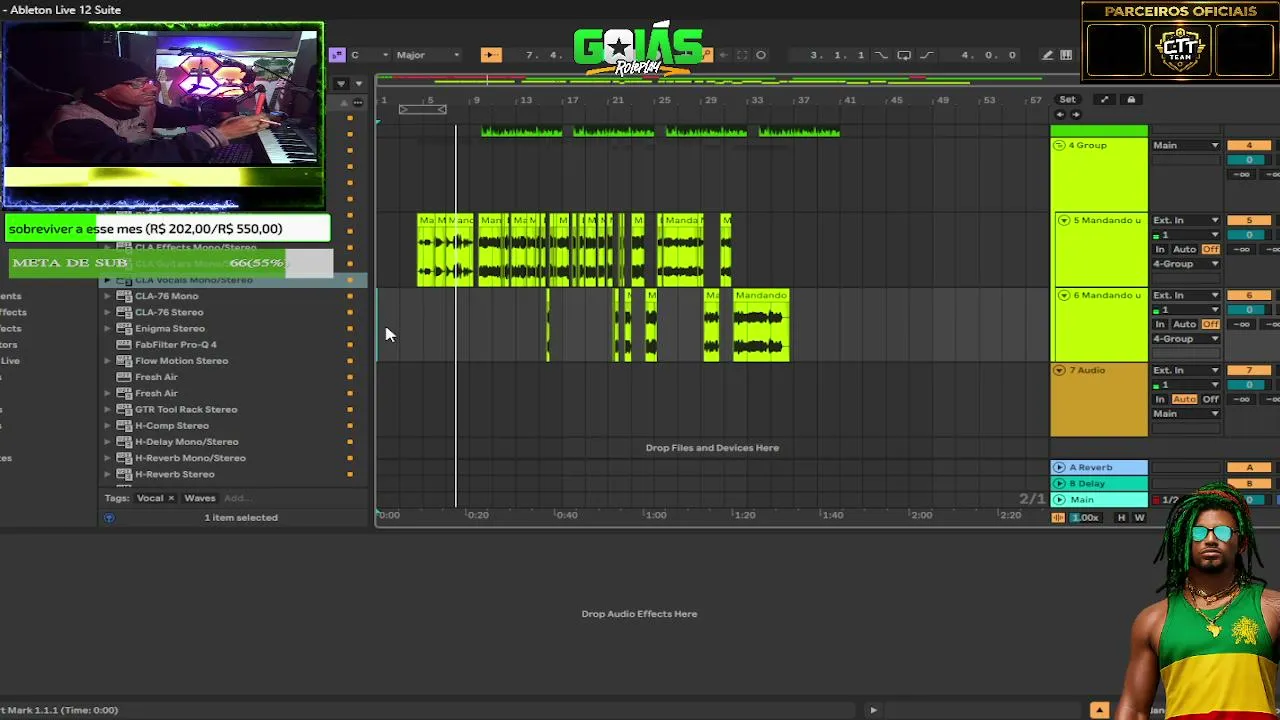Click the orange triangle icon in status bar
Image resolution: width=1280 pixels, height=720 pixels.
(x=1099, y=710)
